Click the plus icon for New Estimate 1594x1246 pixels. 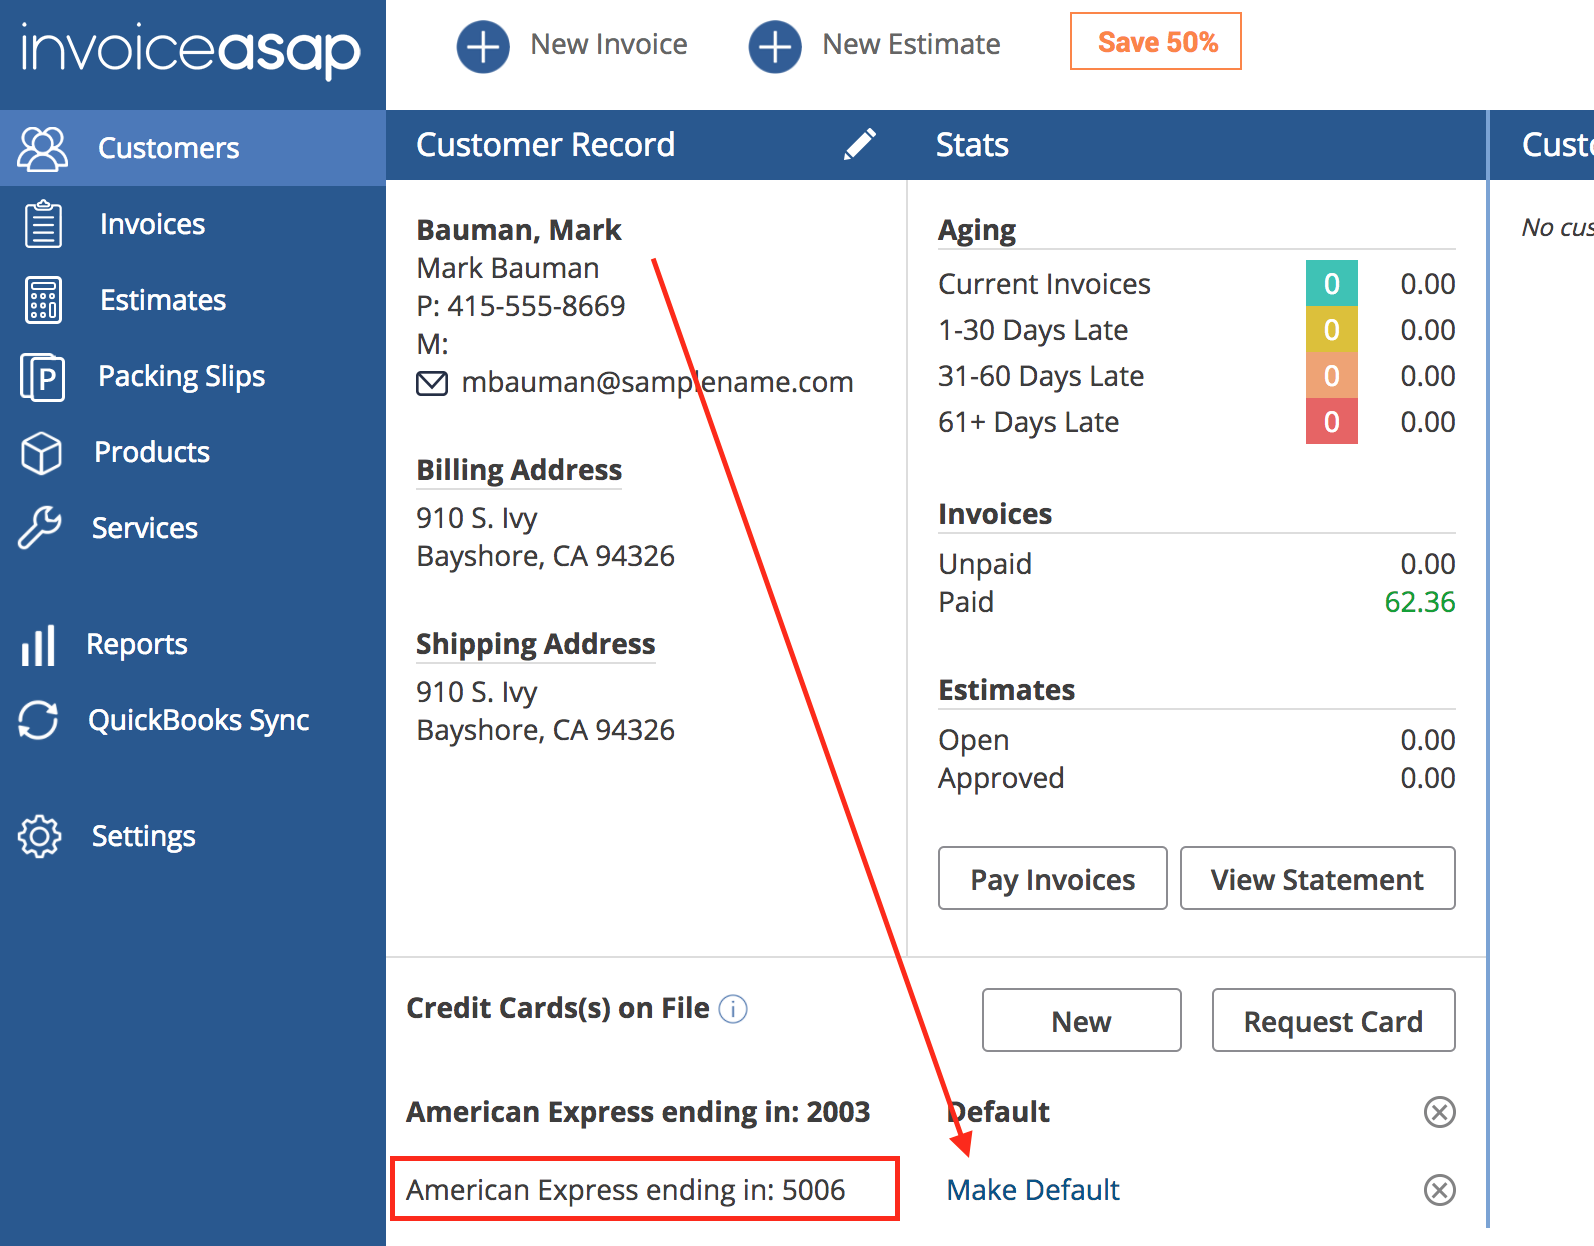[x=775, y=46]
